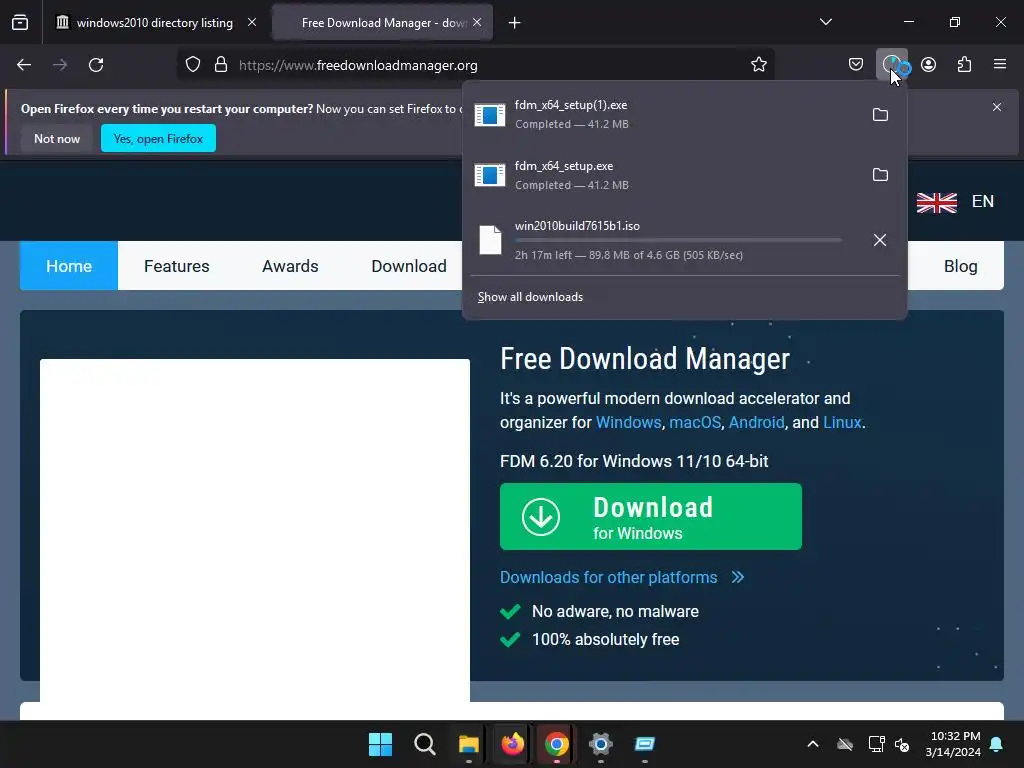
Task: Open the Blog menu item
Action: (960, 266)
